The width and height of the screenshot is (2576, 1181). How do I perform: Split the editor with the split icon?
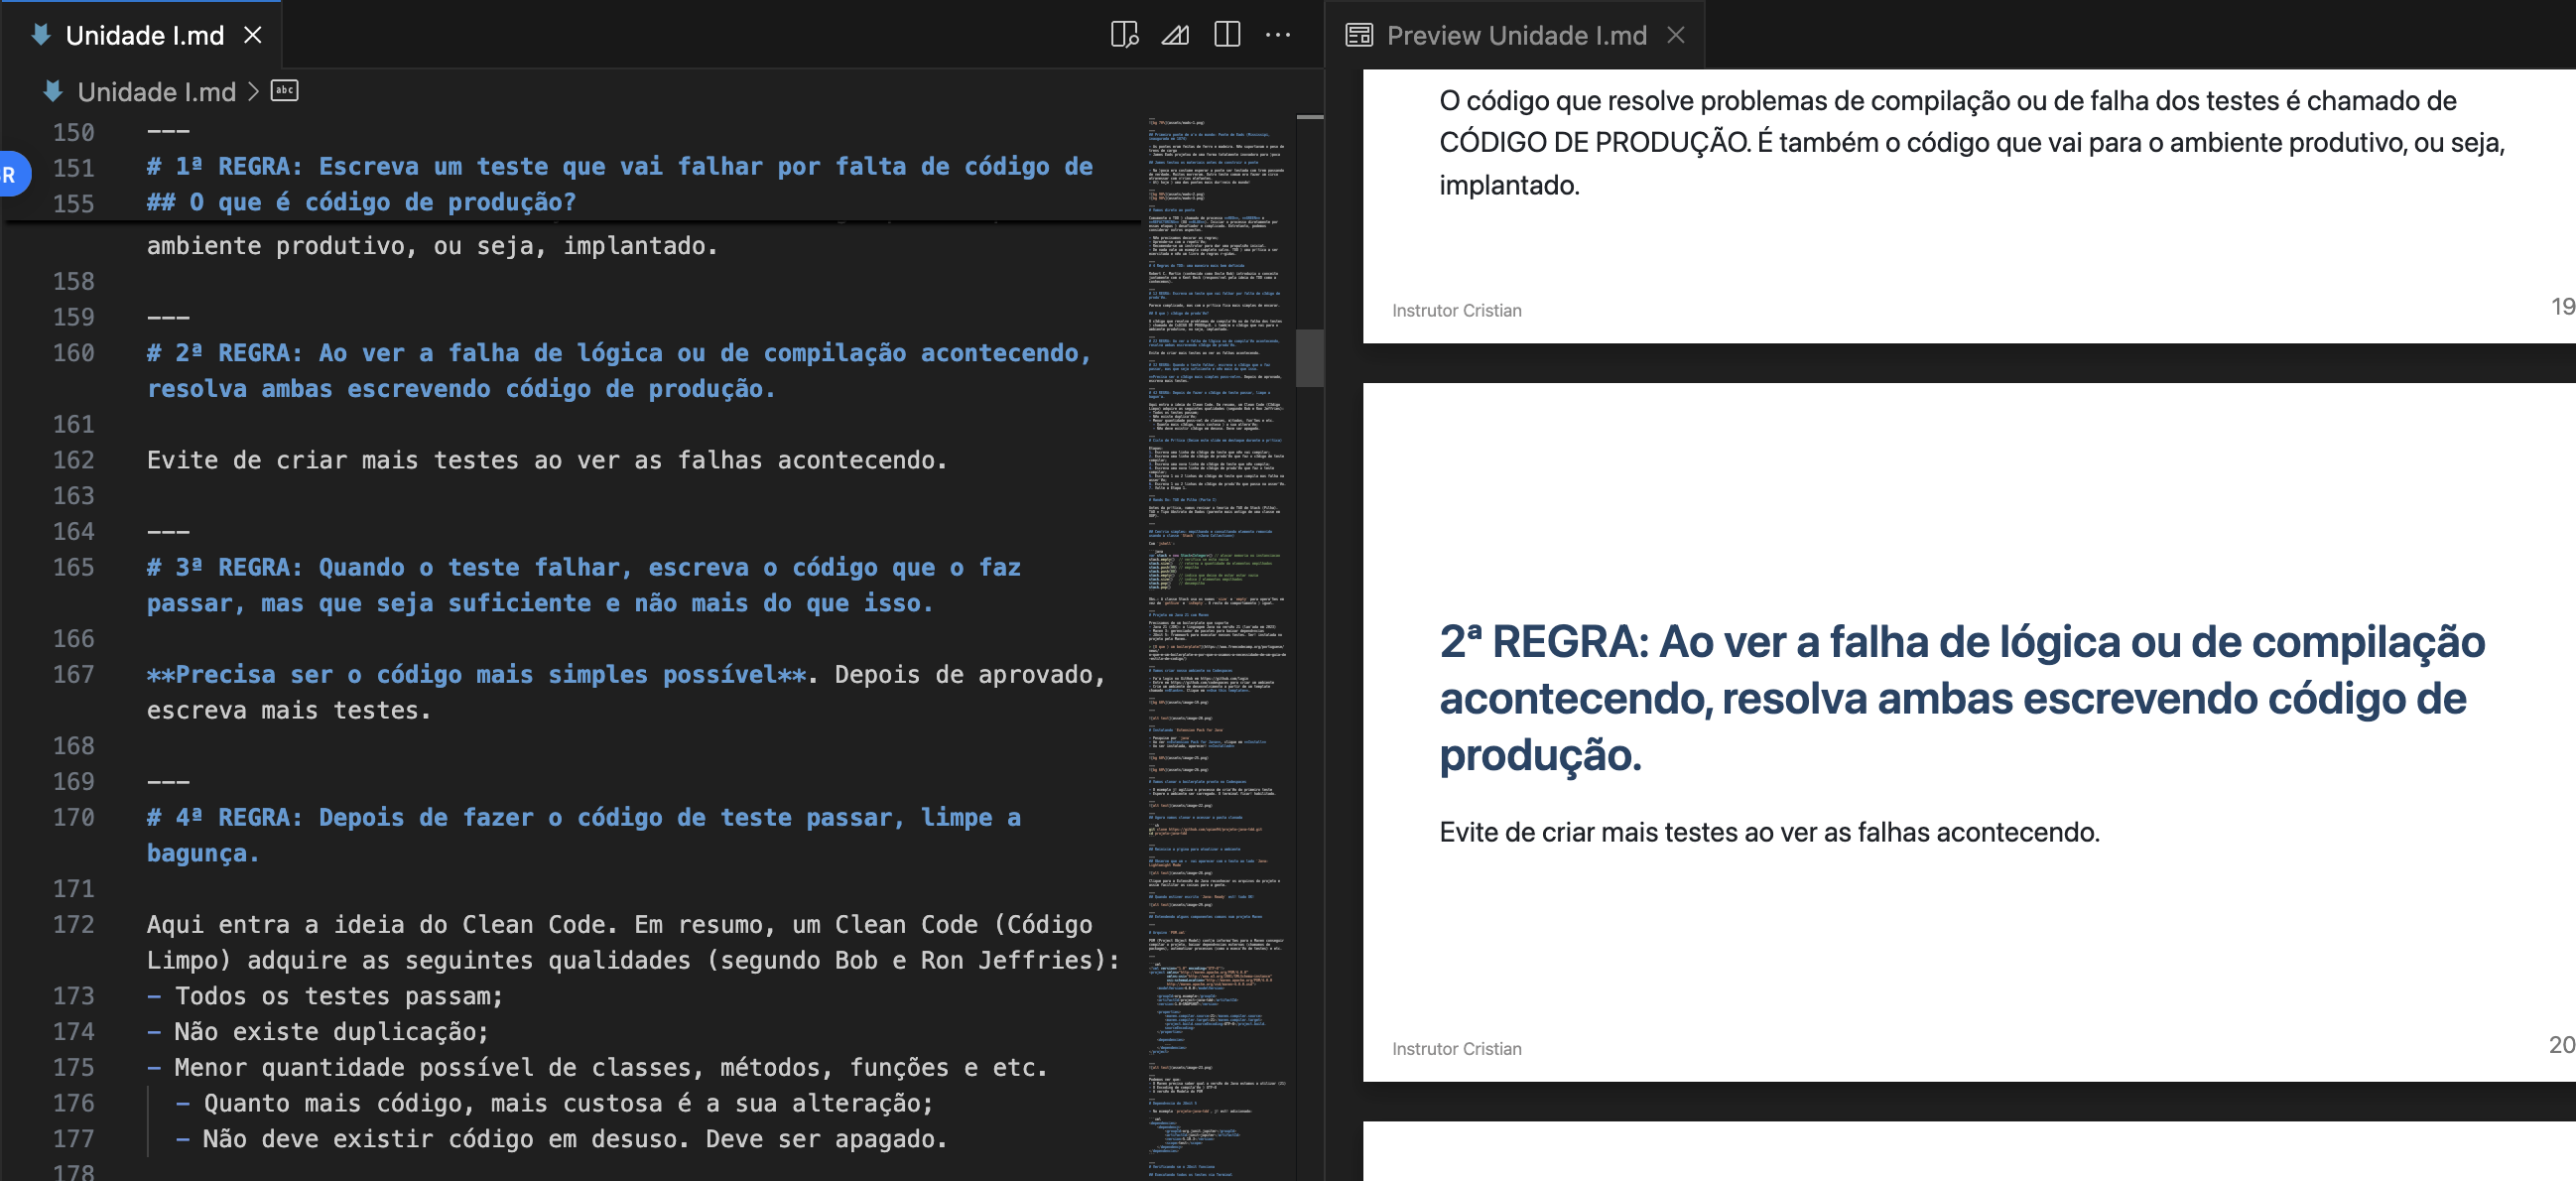click(x=1227, y=35)
